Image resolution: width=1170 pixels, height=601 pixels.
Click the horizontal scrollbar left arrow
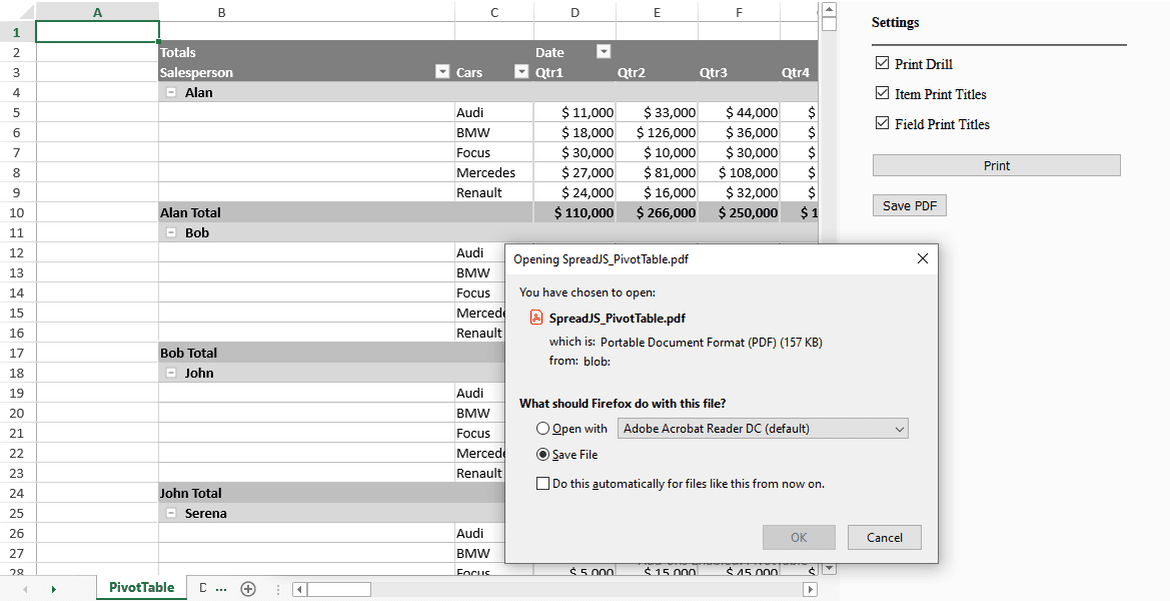click(297, 589)
